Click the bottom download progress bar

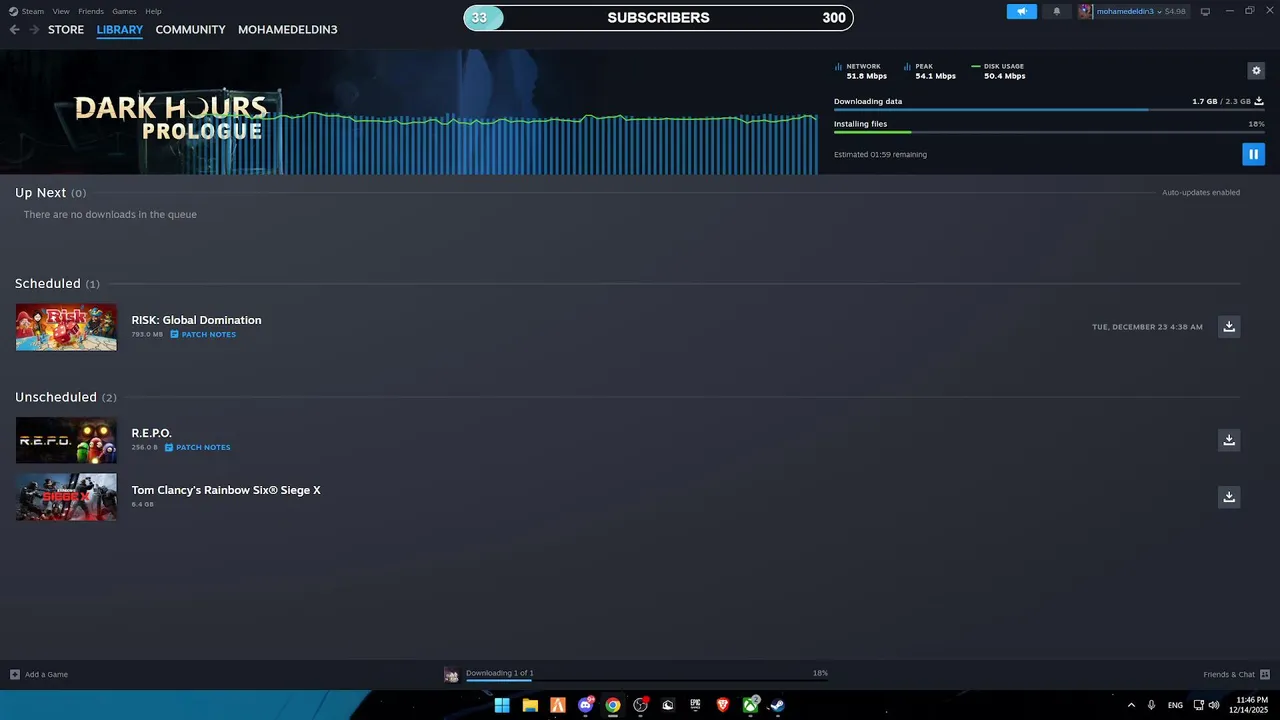646,680
